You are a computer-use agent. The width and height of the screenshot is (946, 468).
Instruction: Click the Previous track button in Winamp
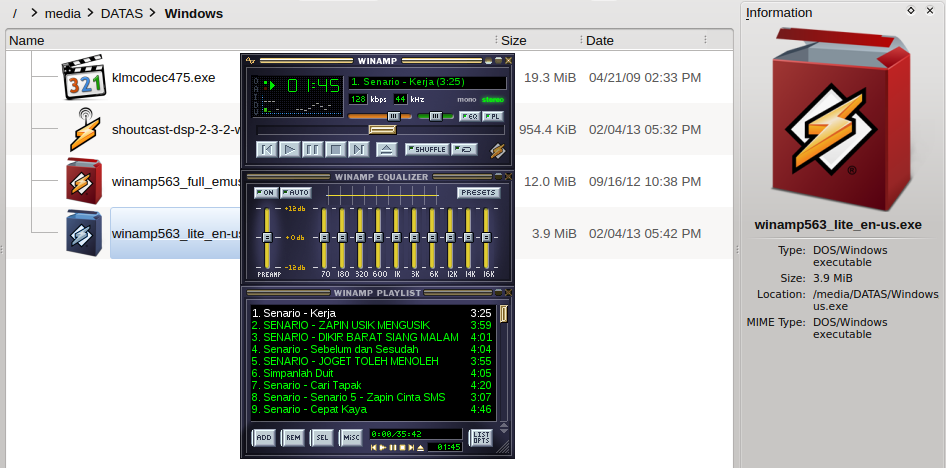(267, 149)
